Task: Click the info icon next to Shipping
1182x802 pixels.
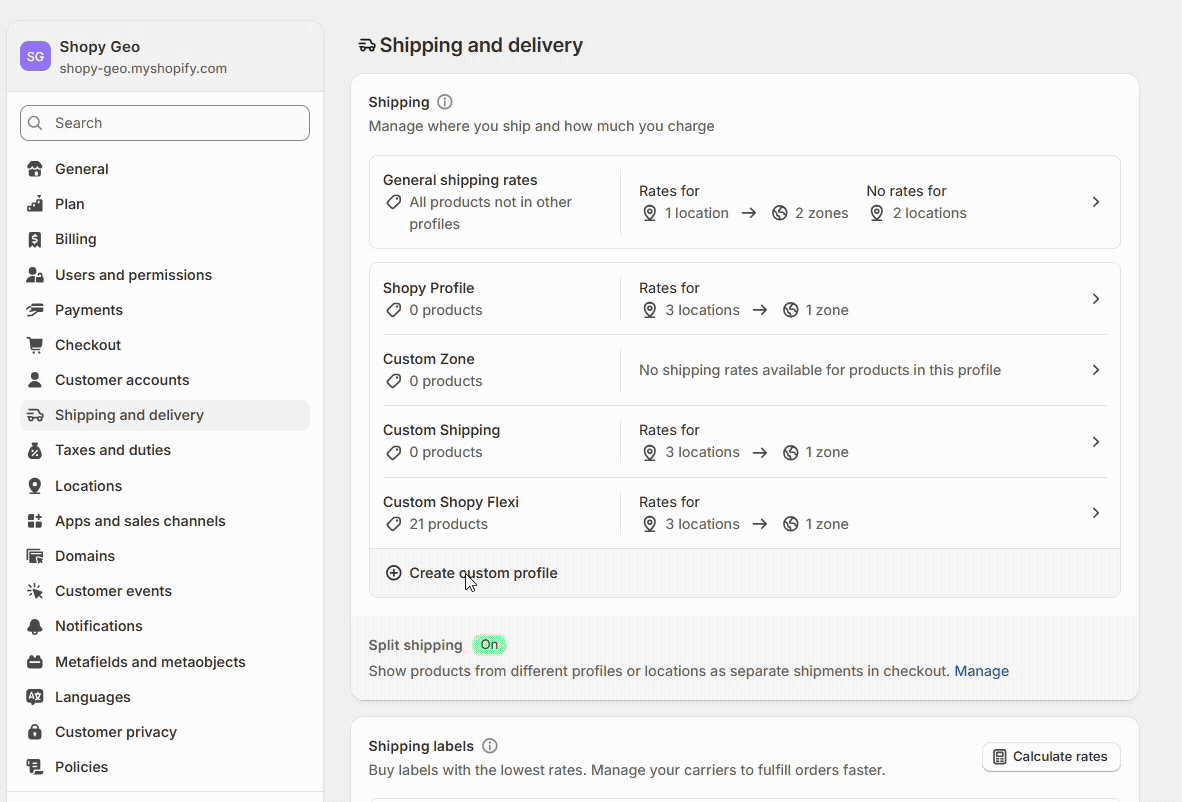Action: (445, 102)
